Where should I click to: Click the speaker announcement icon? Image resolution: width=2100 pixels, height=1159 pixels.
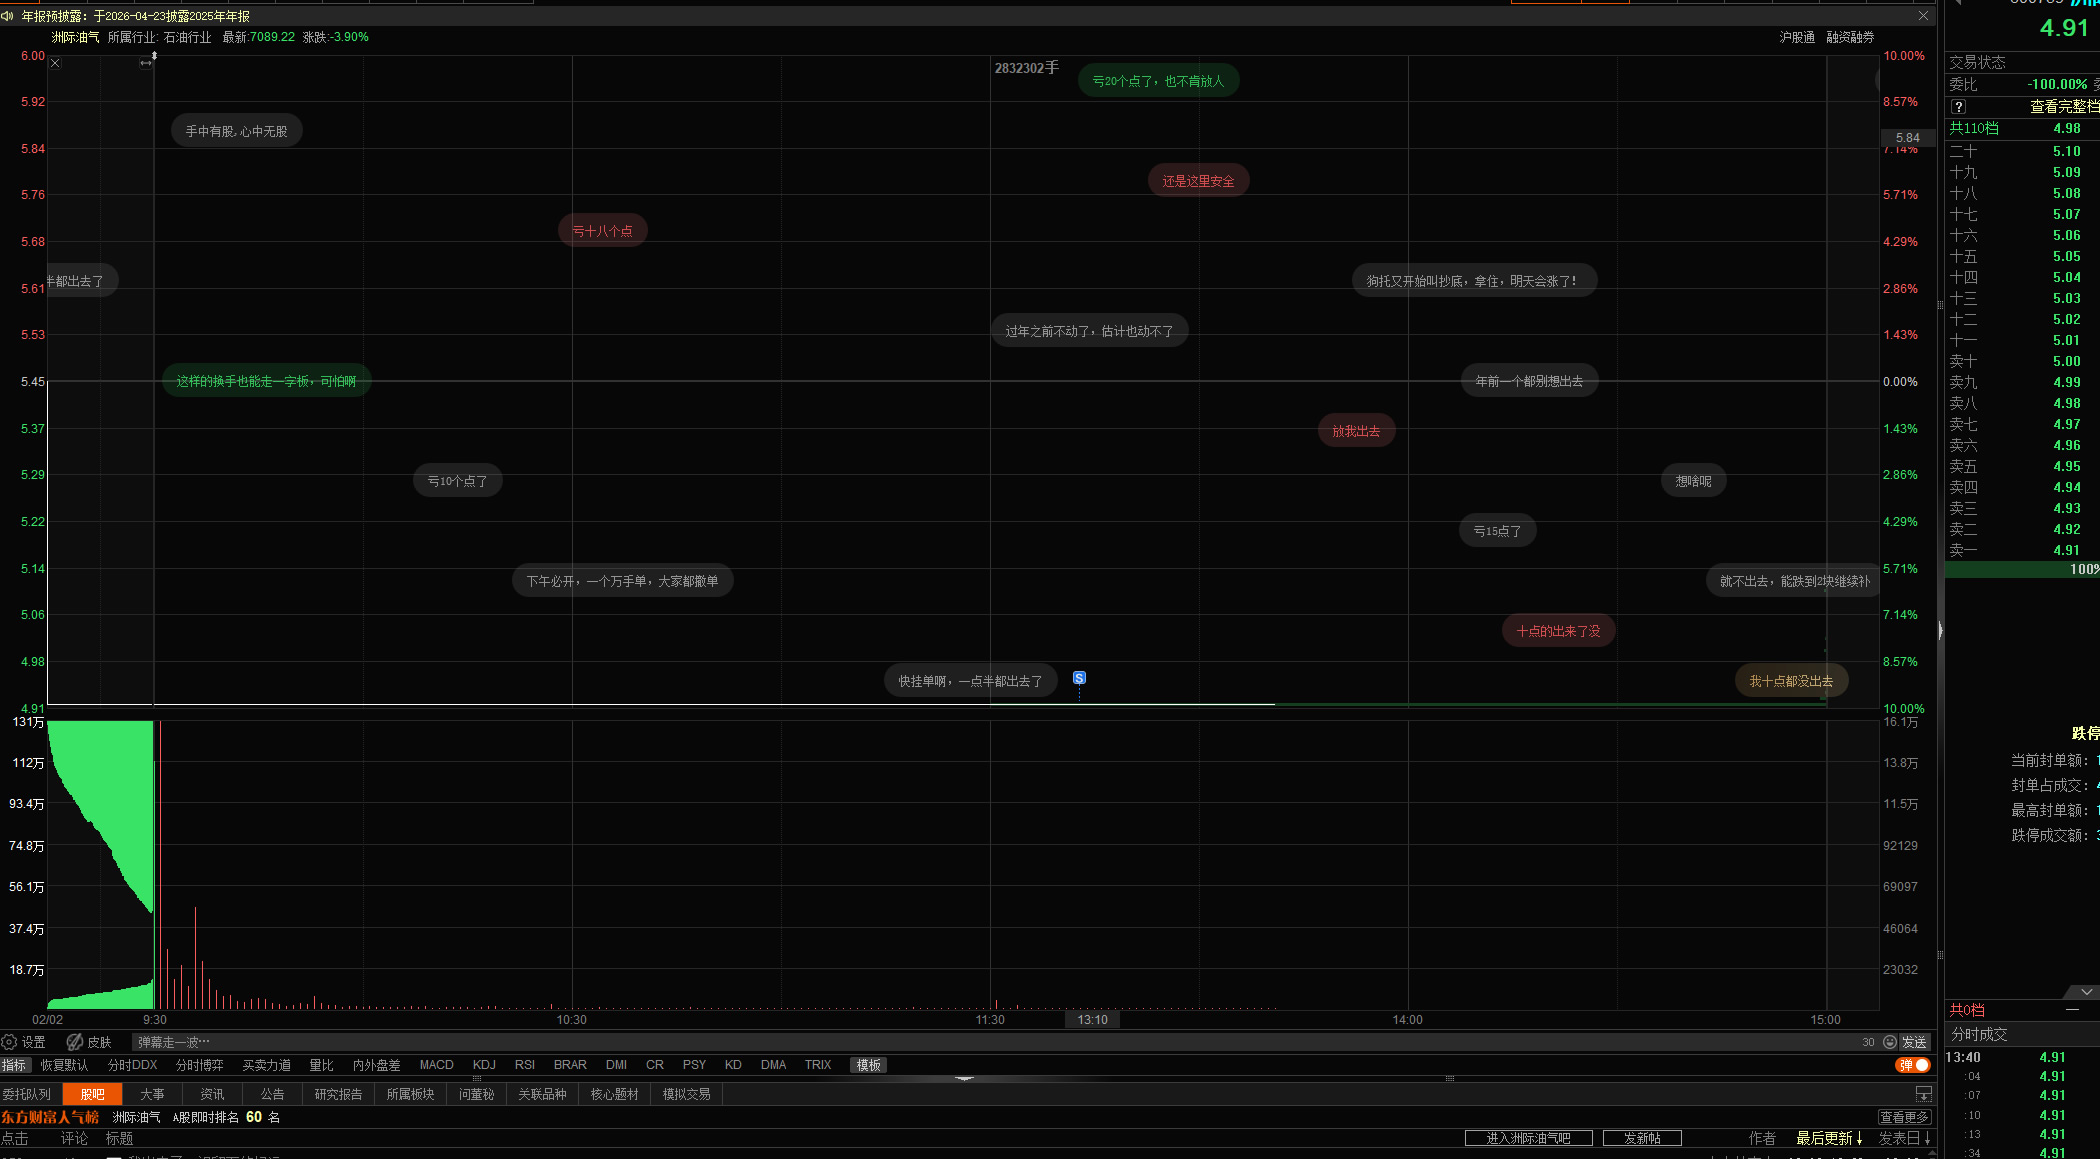pyautogui.click(x=8, y=16)
